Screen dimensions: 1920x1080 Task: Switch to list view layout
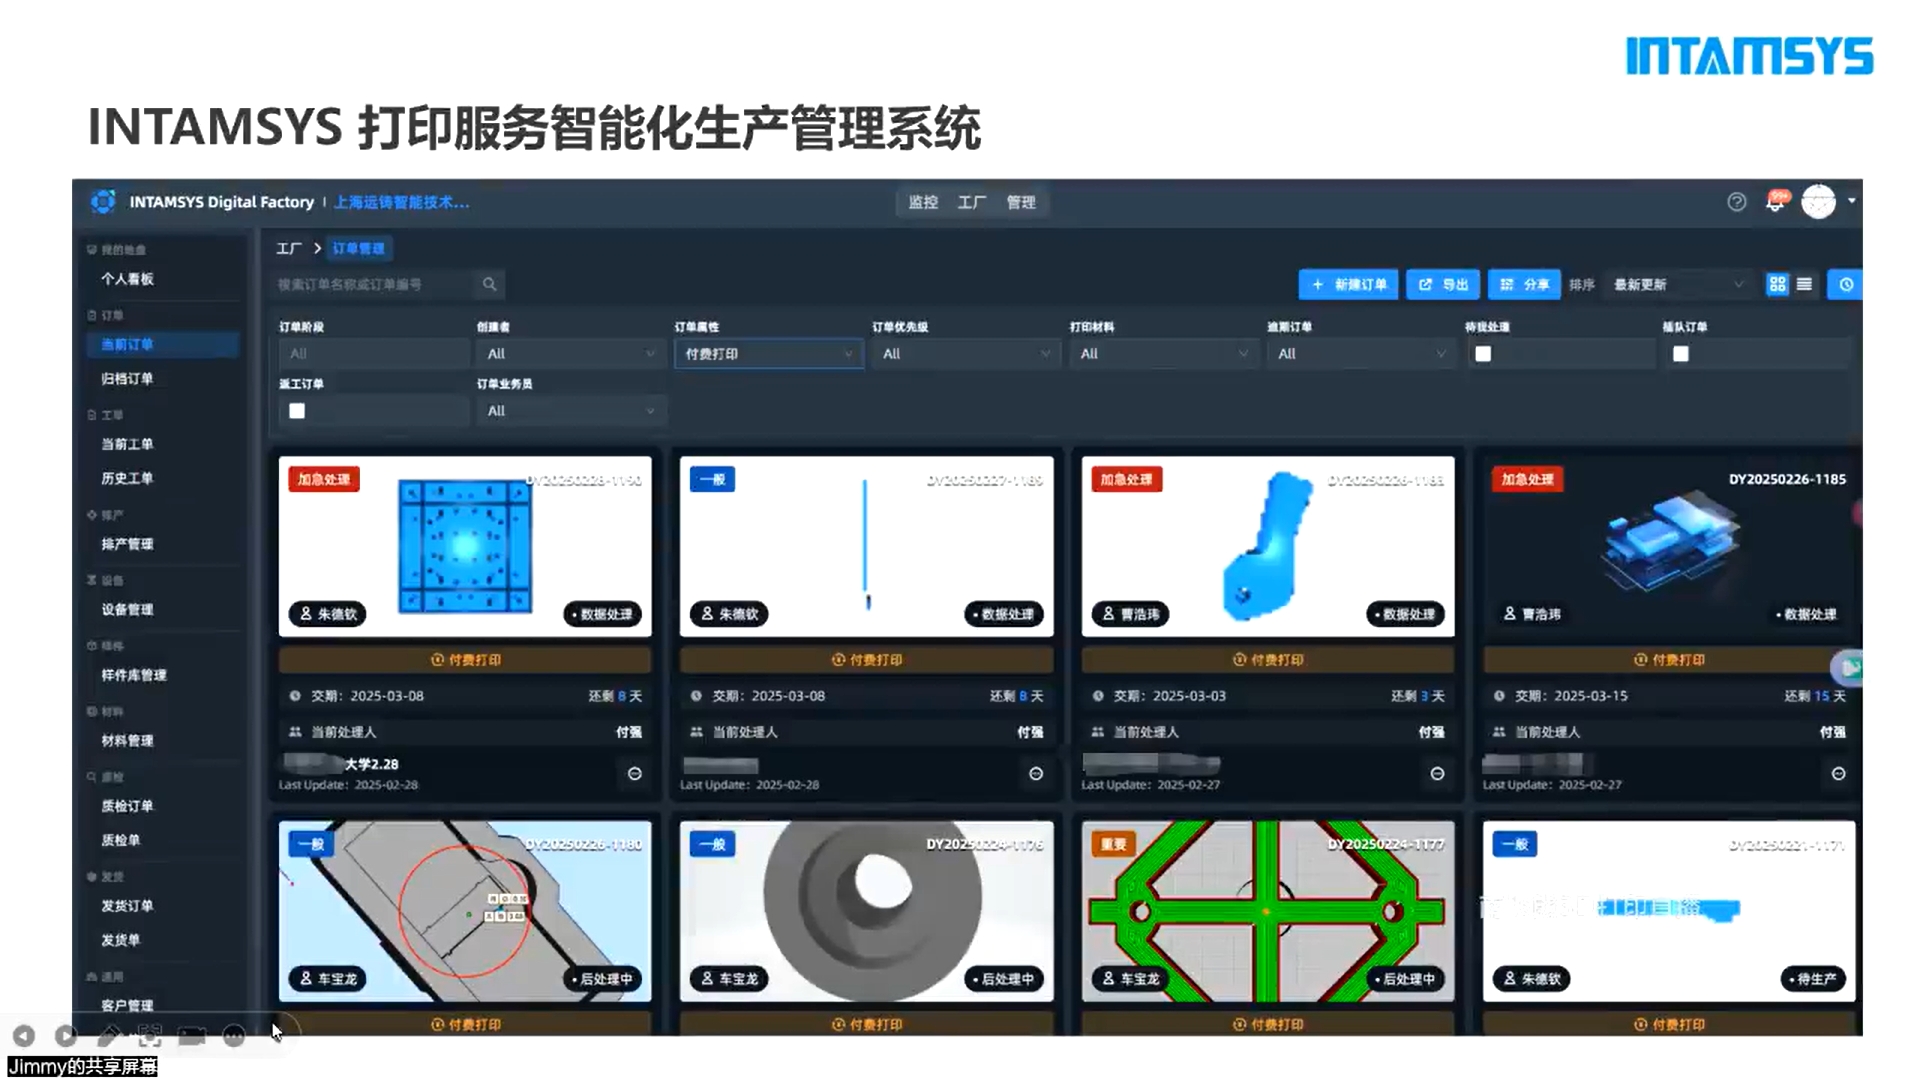1804,284
